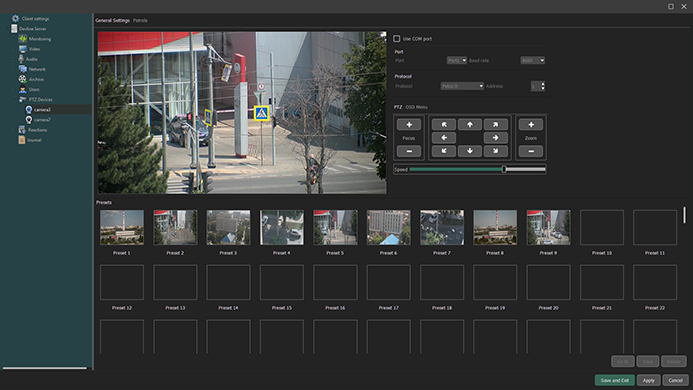Pan camera right with arrow button
The height and width of the screenshot is (390, 693).
[x=495, y=138]
